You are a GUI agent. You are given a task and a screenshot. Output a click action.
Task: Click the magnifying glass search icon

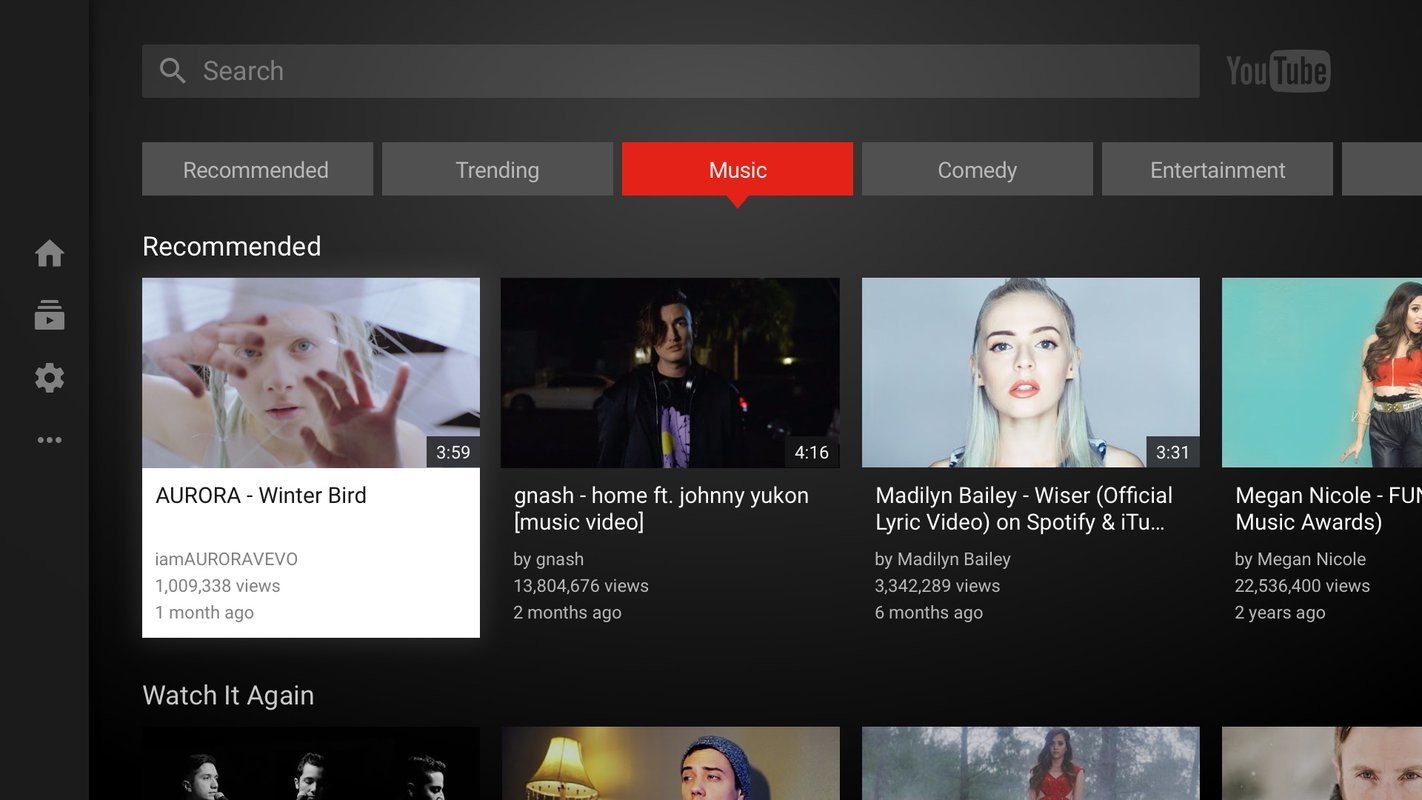171,70
